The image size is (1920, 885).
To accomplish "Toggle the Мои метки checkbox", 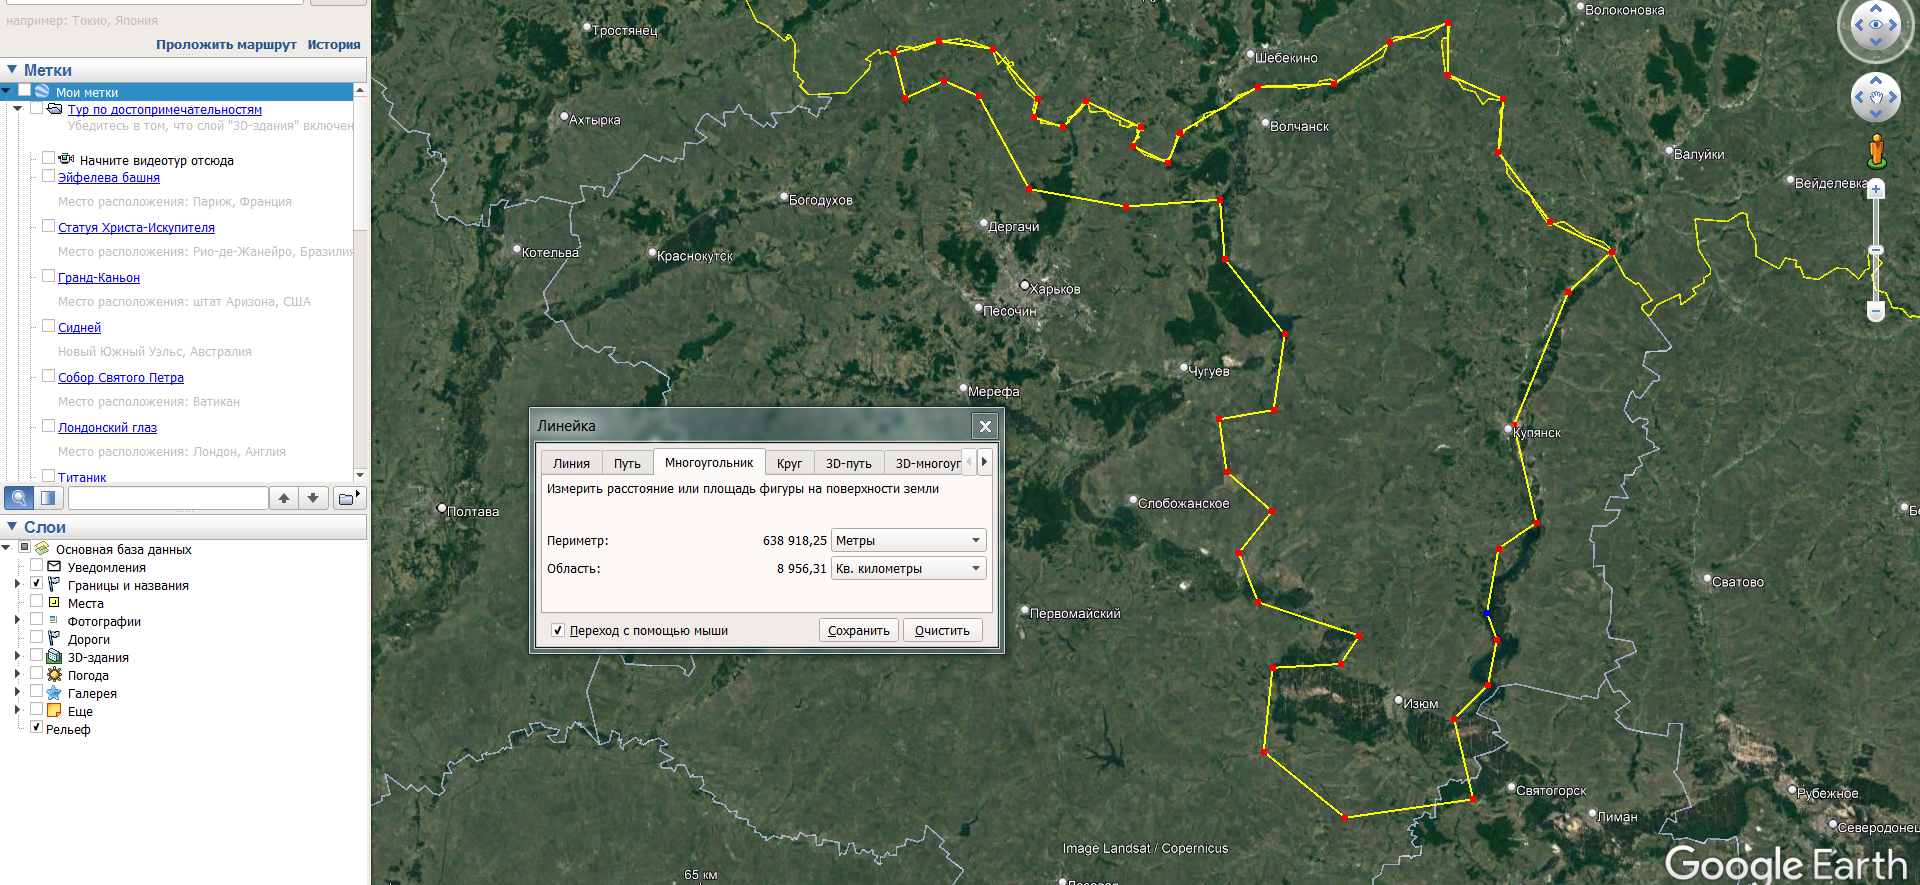I will click(x=24, y=90).
